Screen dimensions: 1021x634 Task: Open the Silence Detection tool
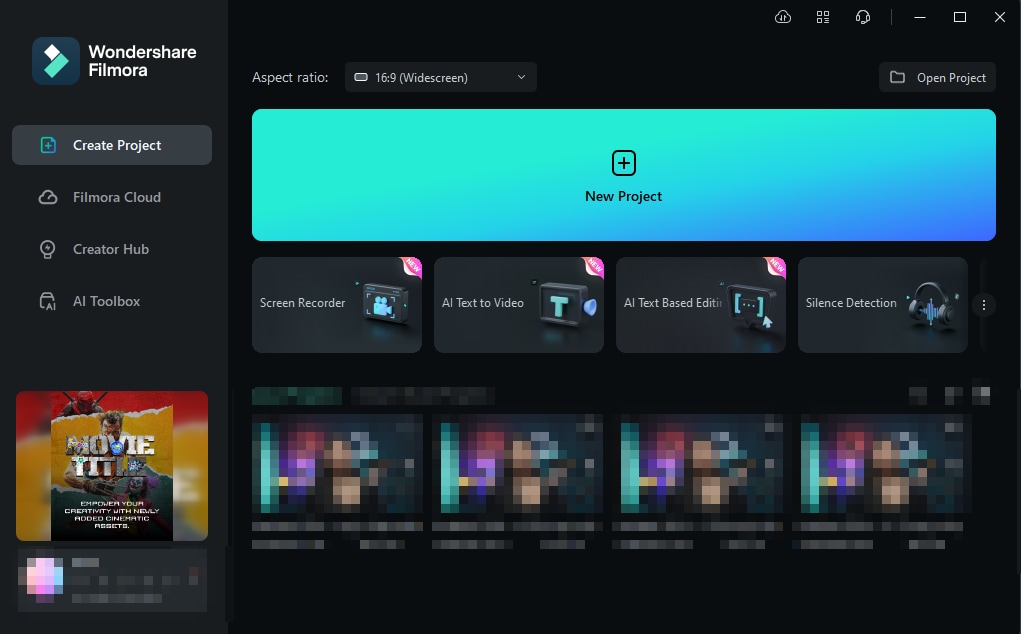(x=883, y=305)
